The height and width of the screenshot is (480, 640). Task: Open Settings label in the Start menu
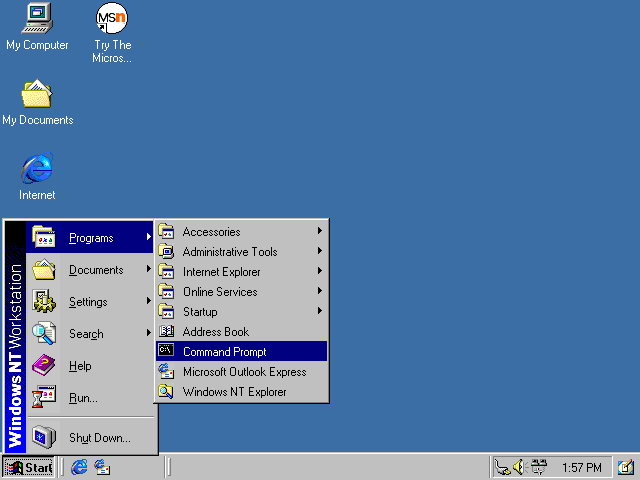[x=88, y=302]
